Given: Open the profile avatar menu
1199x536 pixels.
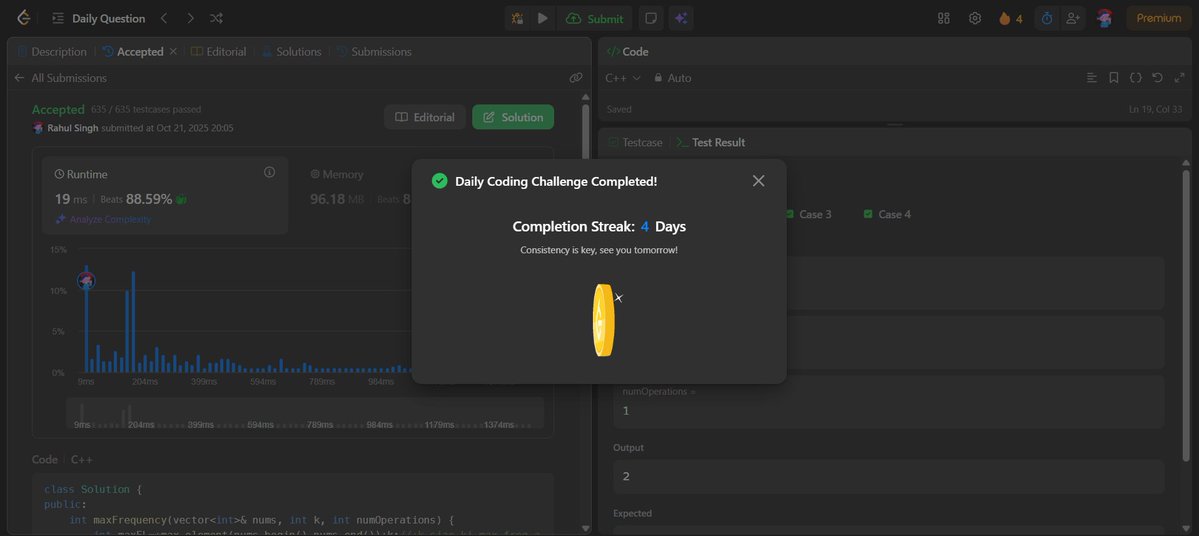Looking at the screenshot, I should pos(1104,18).
